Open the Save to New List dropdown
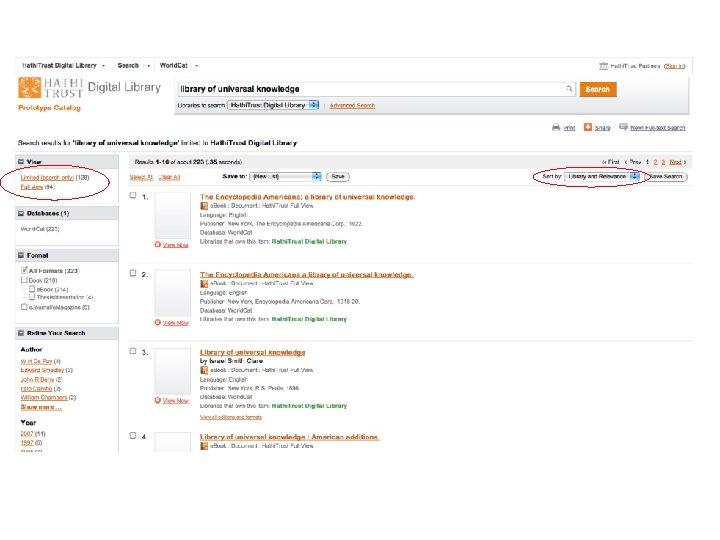This screenshot has width=720, height=540. tap(286, 176)
